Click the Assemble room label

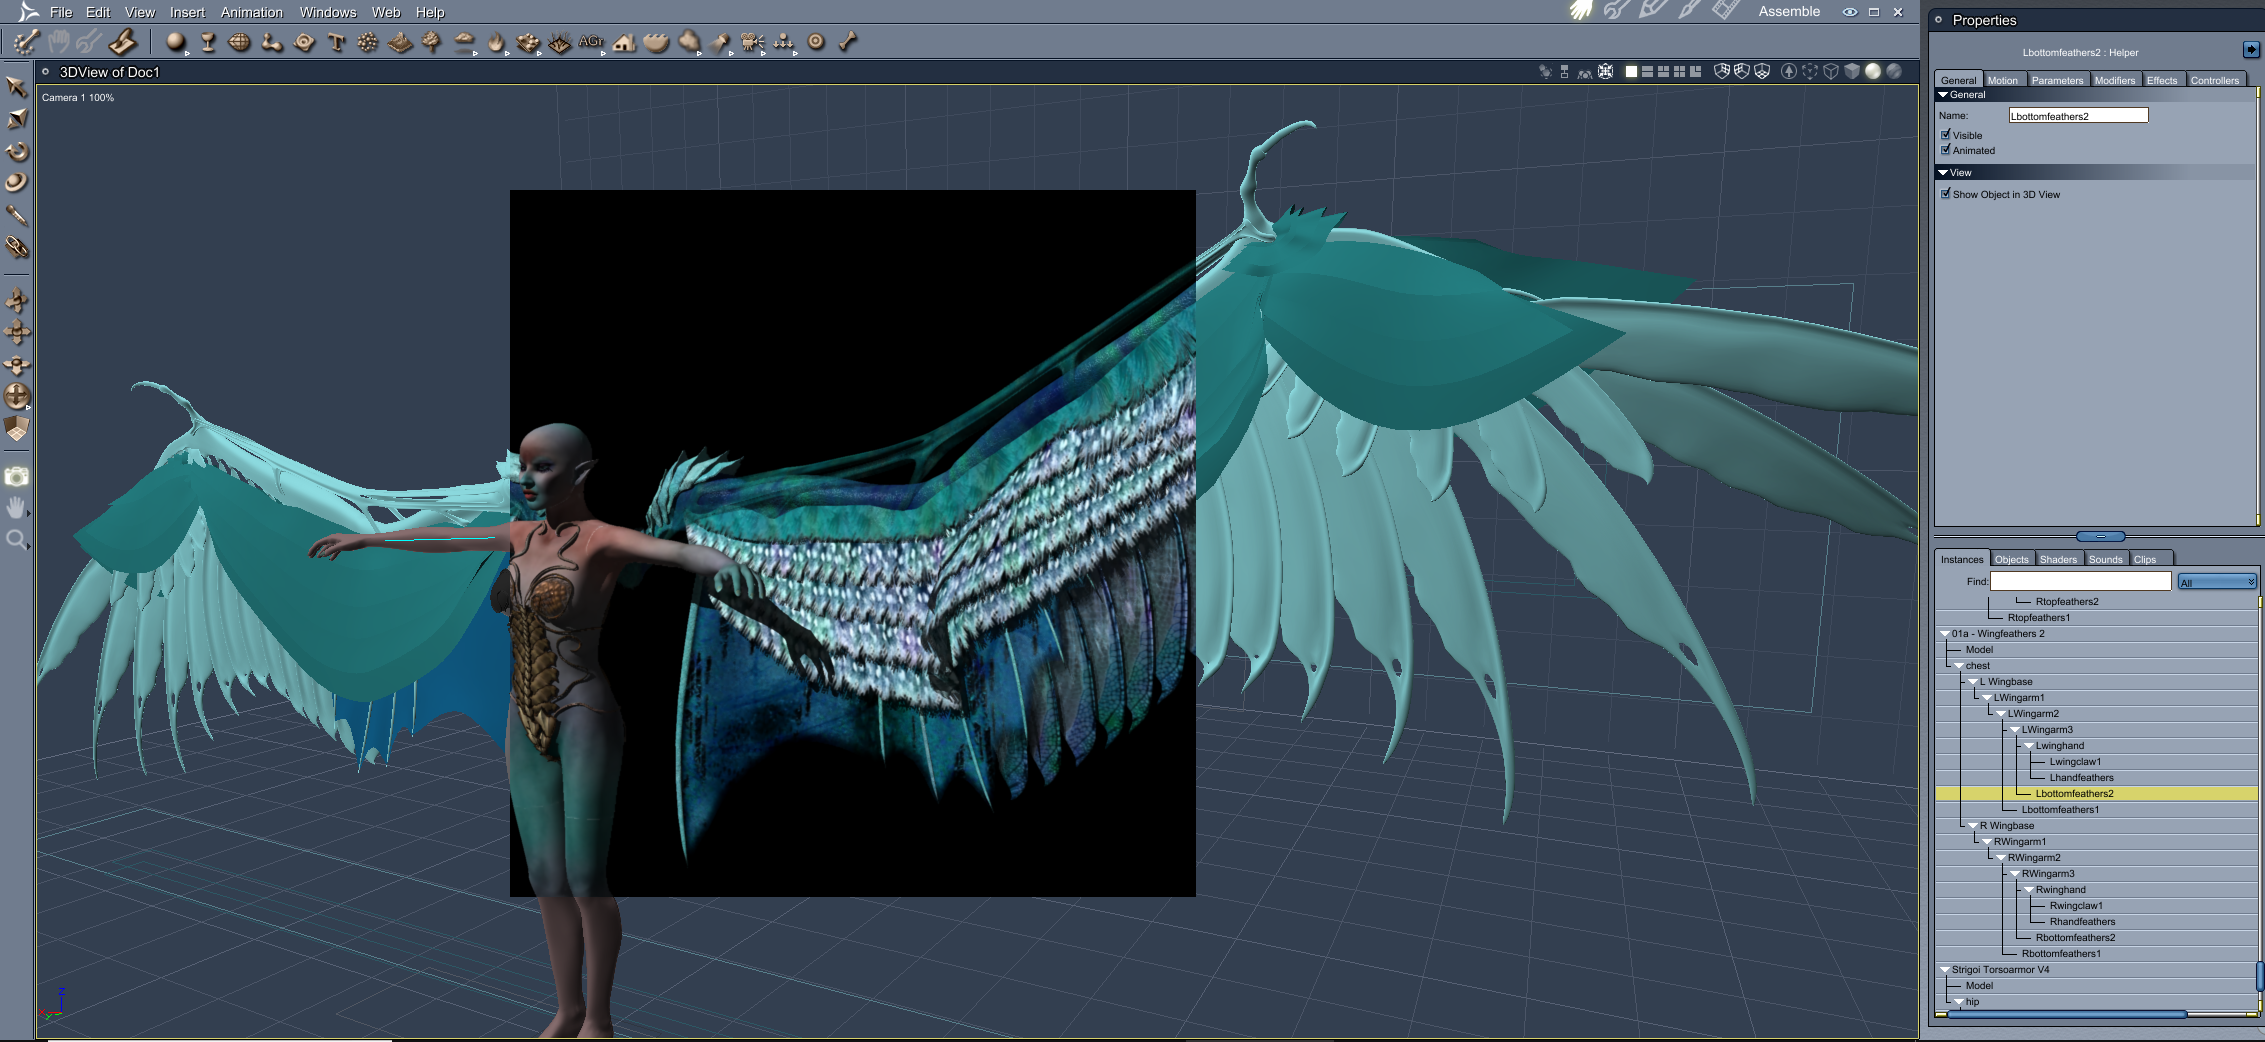1789,11
